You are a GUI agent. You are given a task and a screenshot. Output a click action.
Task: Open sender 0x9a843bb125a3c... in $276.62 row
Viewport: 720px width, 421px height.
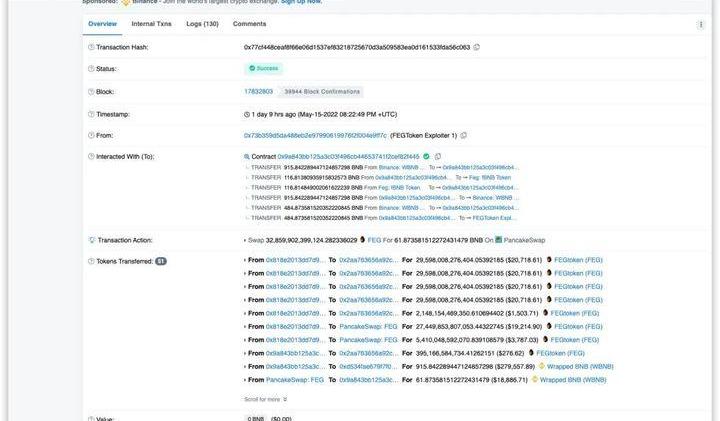(x=295, y=353)
